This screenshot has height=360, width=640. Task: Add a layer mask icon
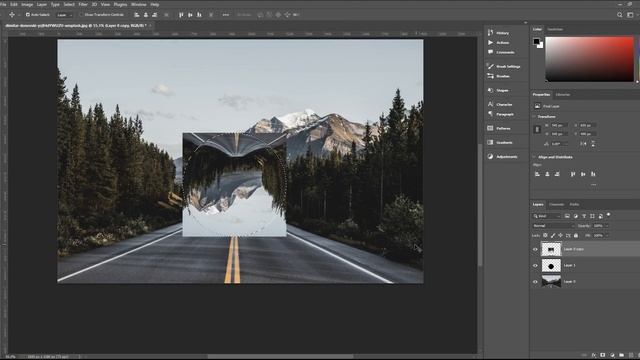tap(603, 355)
